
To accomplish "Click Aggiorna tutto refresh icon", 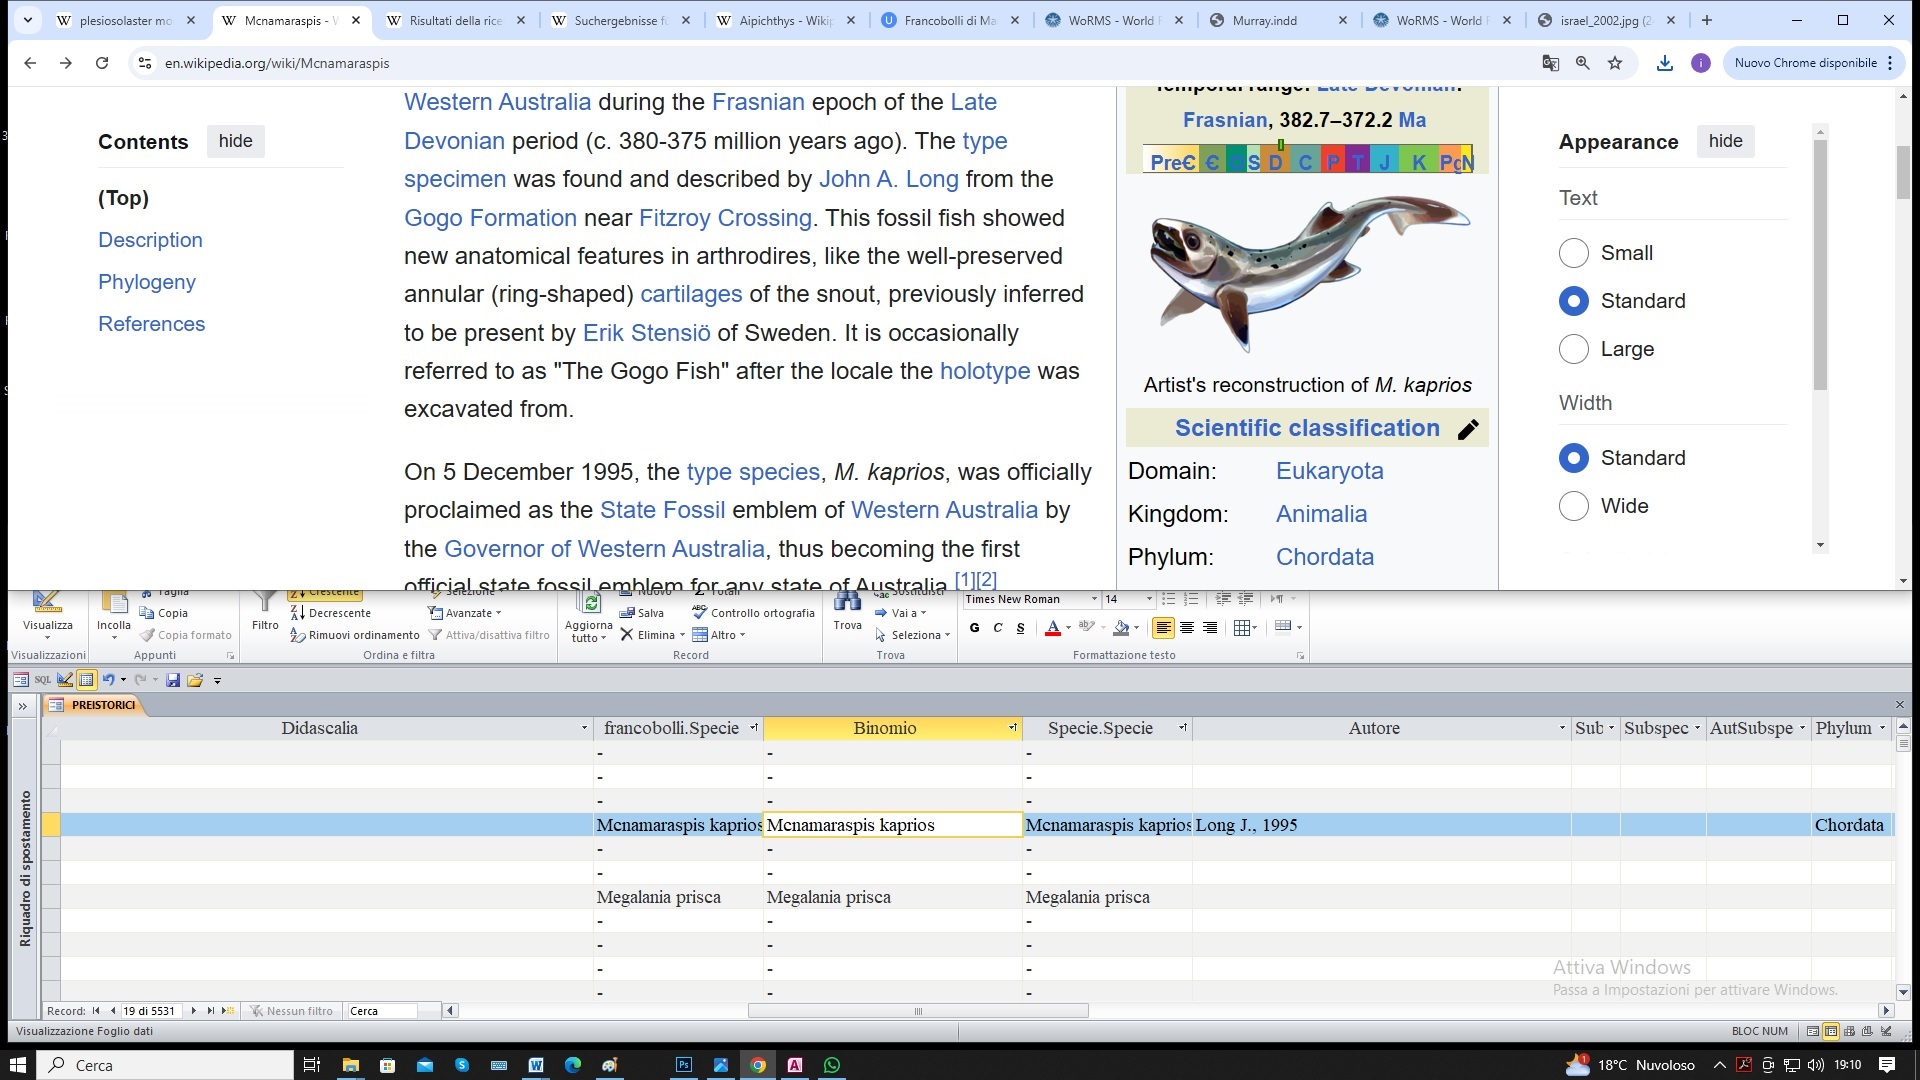I will pyautogui.click(x=590, y=603).
